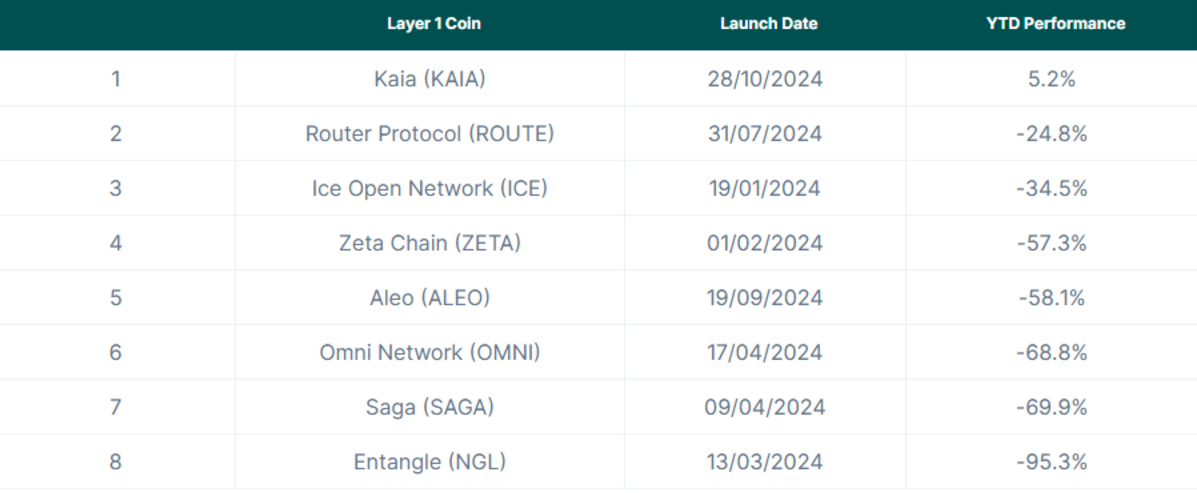Click the Aleo (ALEO) coin name
The image size is (1197, 493).
pos(429,297)
